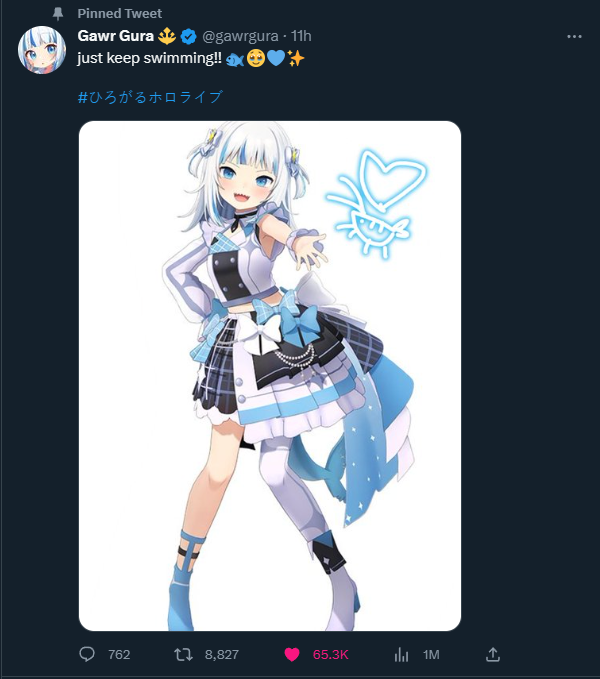This screenshot has height=679, width=600.
Task: Click the blue verified checkmark badge
Action: click(188, 36)
